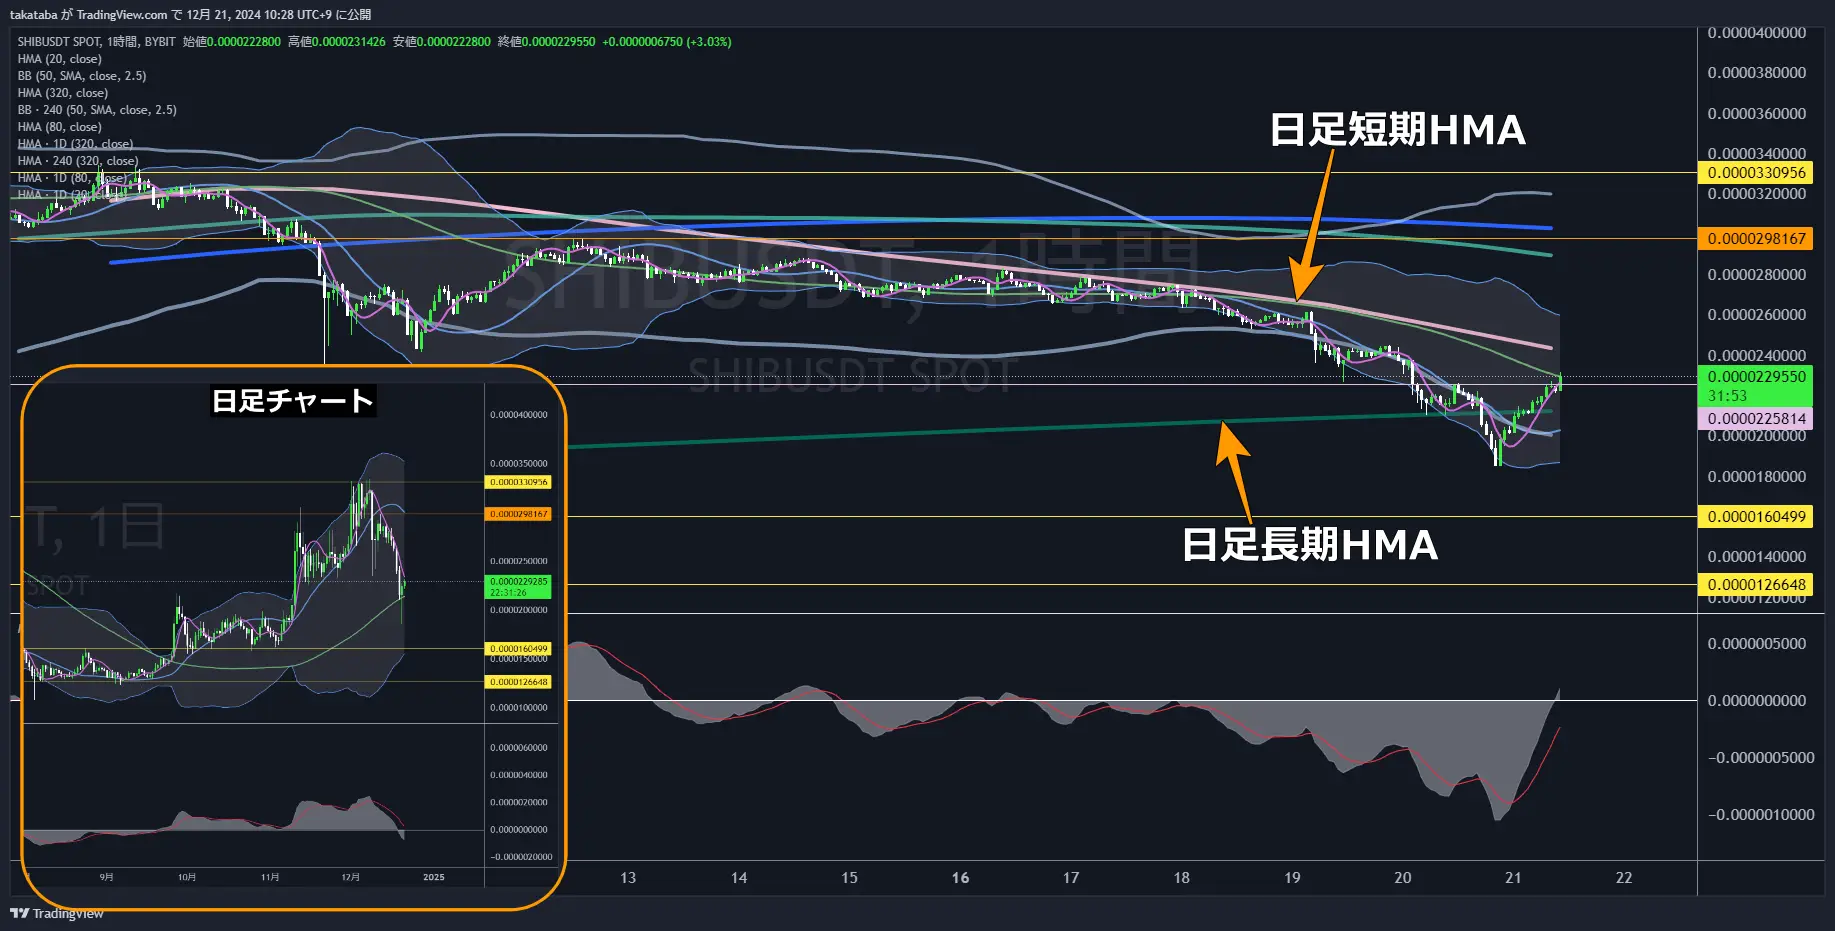Screen dimensions: 1835x931
Task: Select the HMA · 1D (320, close) legend
Action: [x=75, y=144]
